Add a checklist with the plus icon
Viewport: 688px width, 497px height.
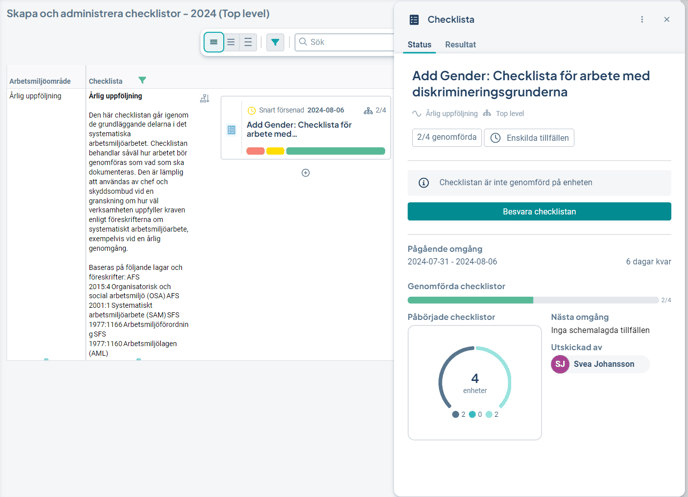306,173
